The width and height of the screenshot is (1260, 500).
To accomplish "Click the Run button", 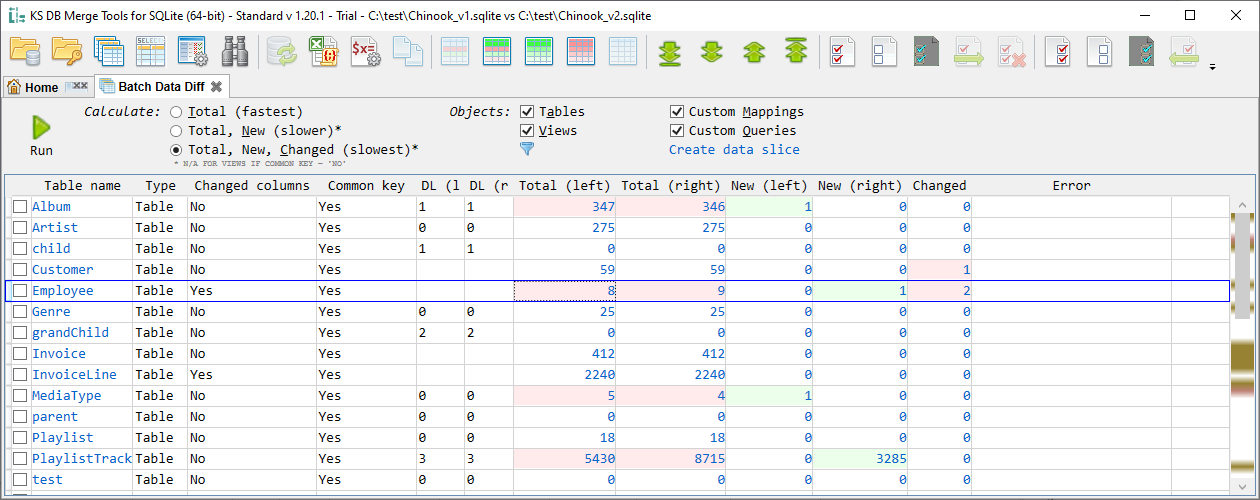I will [x=41, y=136].
